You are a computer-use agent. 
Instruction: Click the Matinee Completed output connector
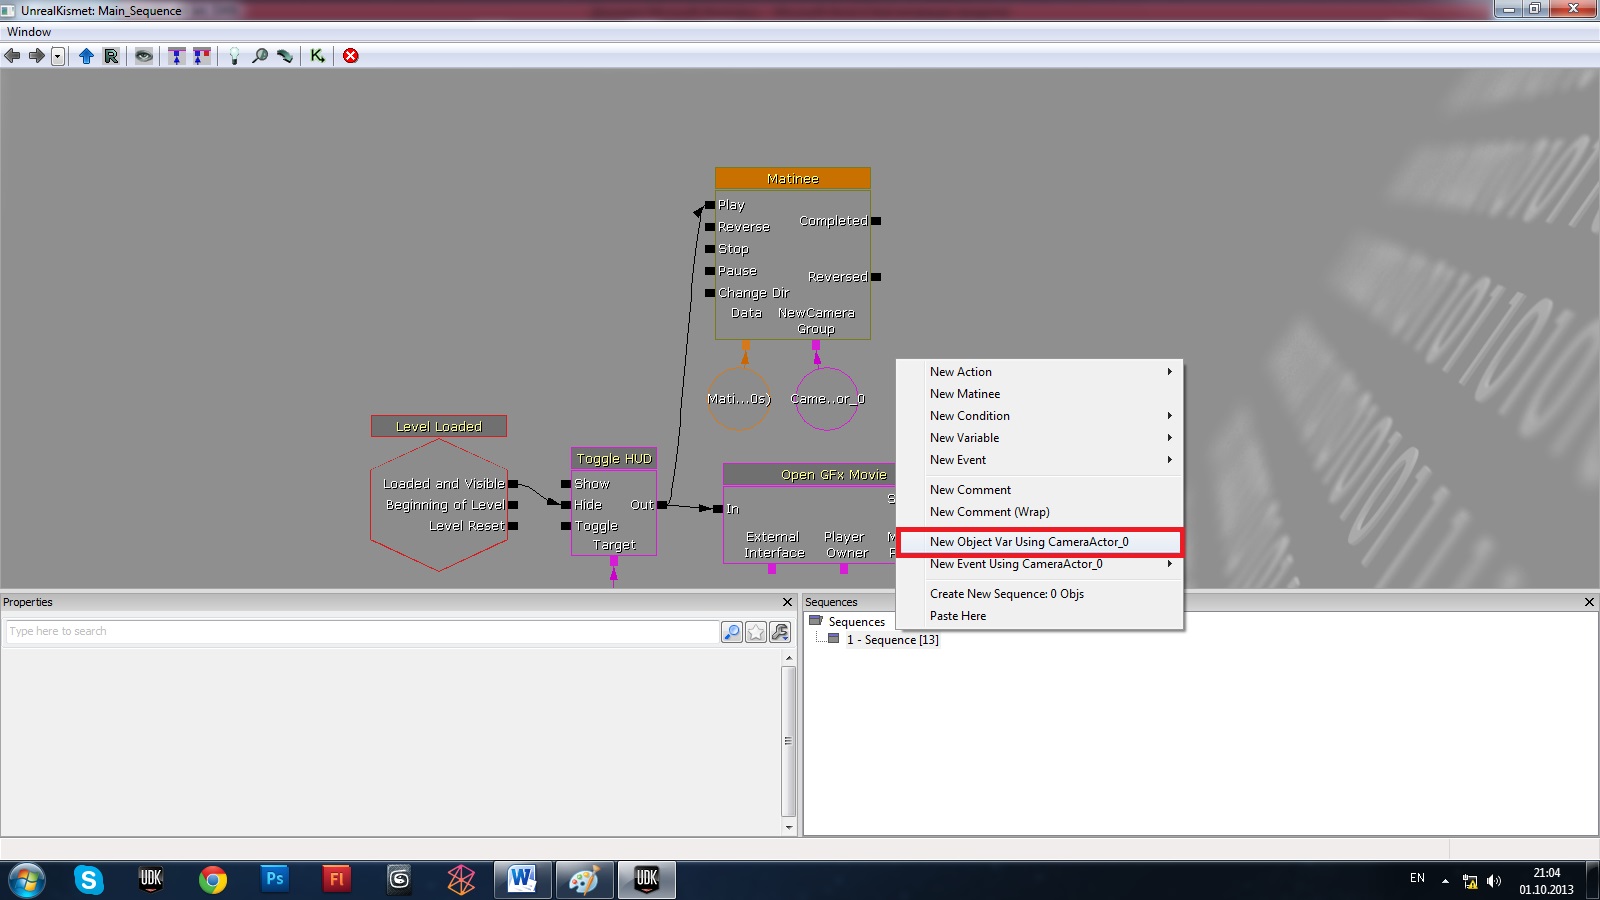coord(876,221)
